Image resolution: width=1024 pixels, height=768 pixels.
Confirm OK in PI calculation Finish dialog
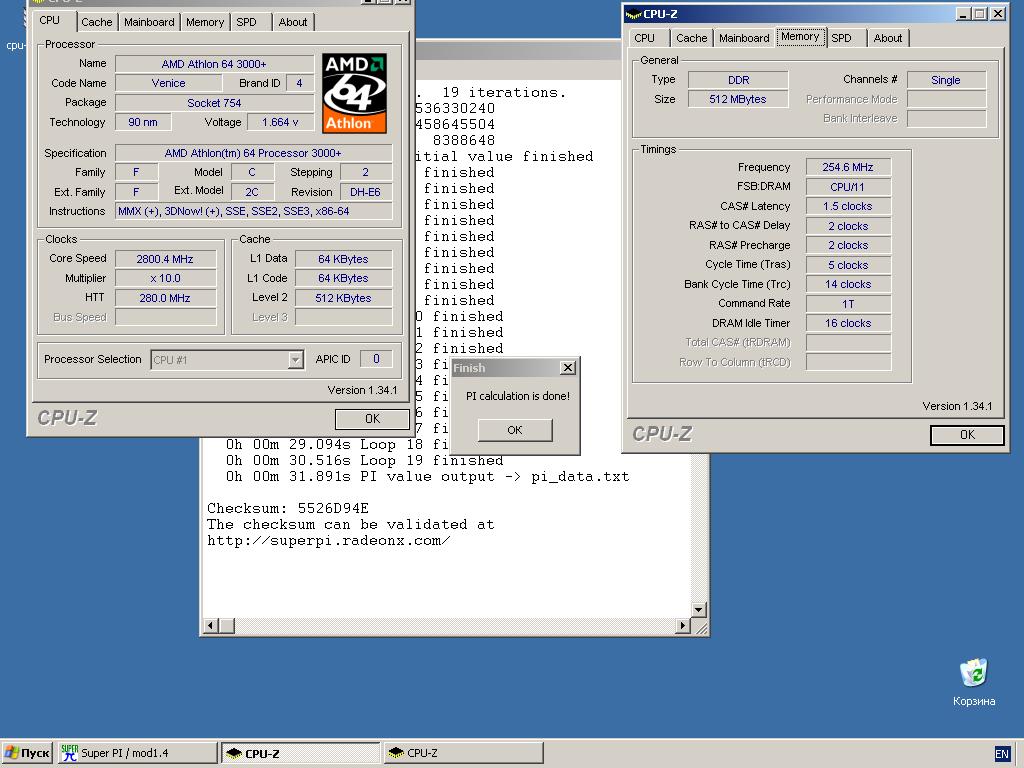point(515,430)
